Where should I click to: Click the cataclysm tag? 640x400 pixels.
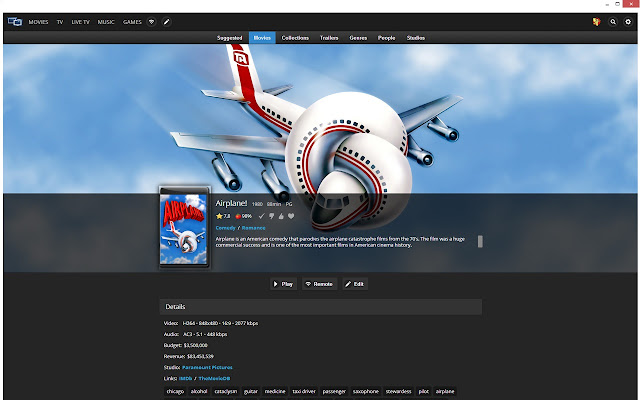[226, 391]
